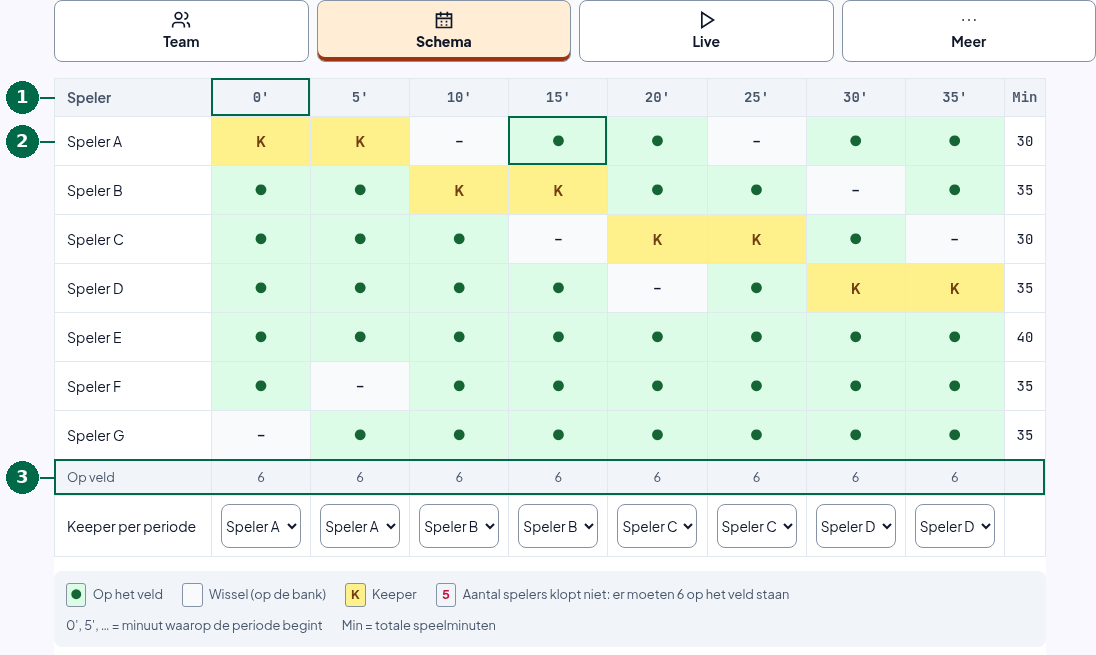
Task: Open keeper dropdown for the 30' period
Action: [856, 526]
